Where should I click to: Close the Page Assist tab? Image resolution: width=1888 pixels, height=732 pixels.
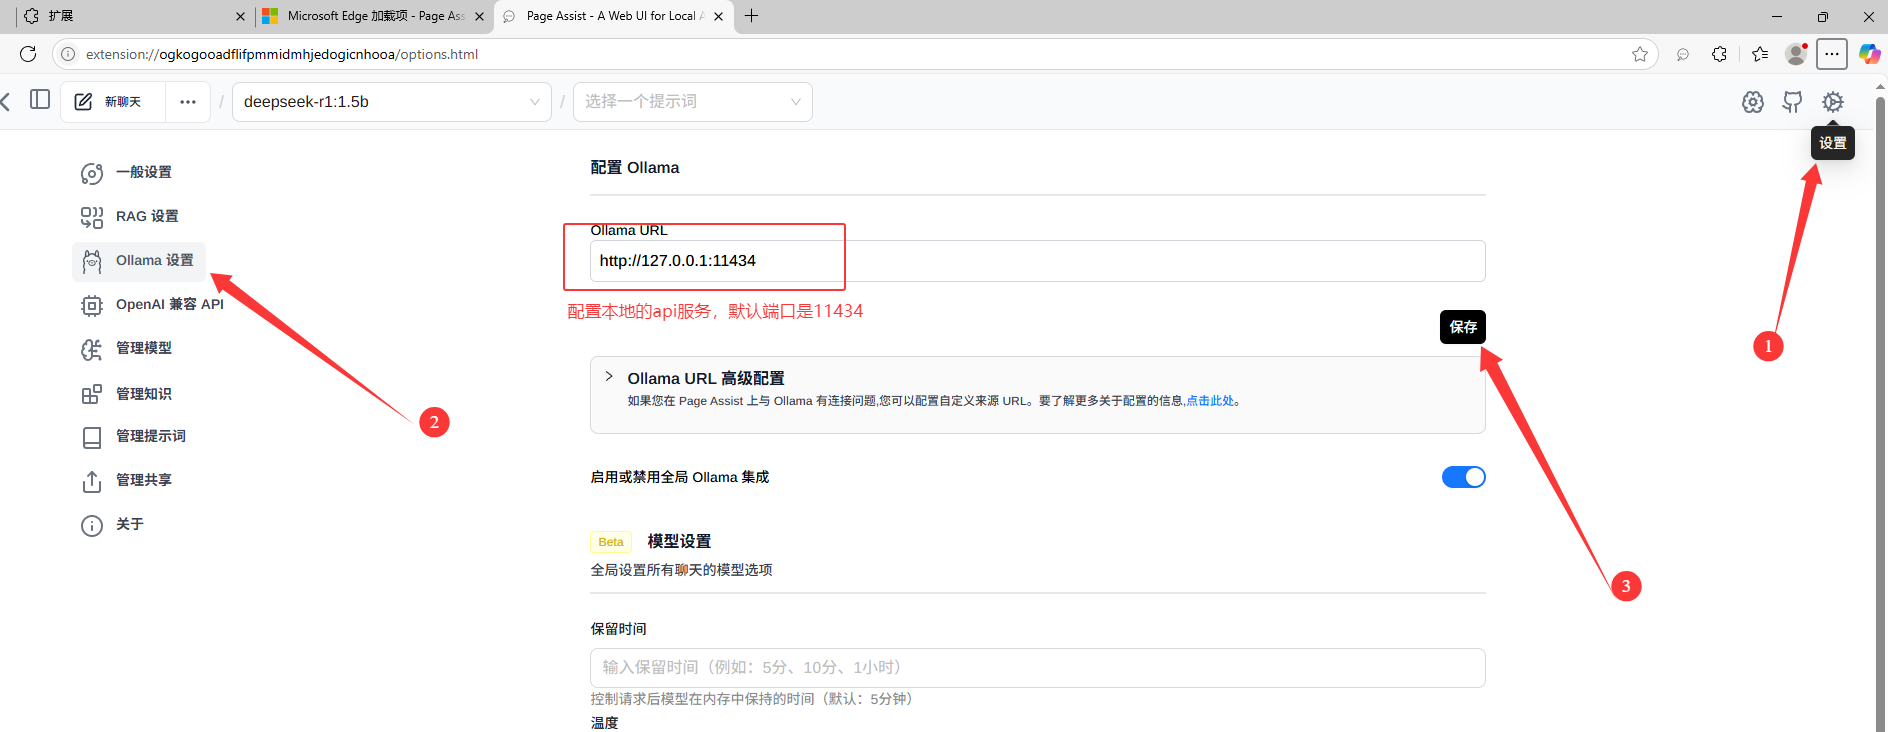pos(718,16)
